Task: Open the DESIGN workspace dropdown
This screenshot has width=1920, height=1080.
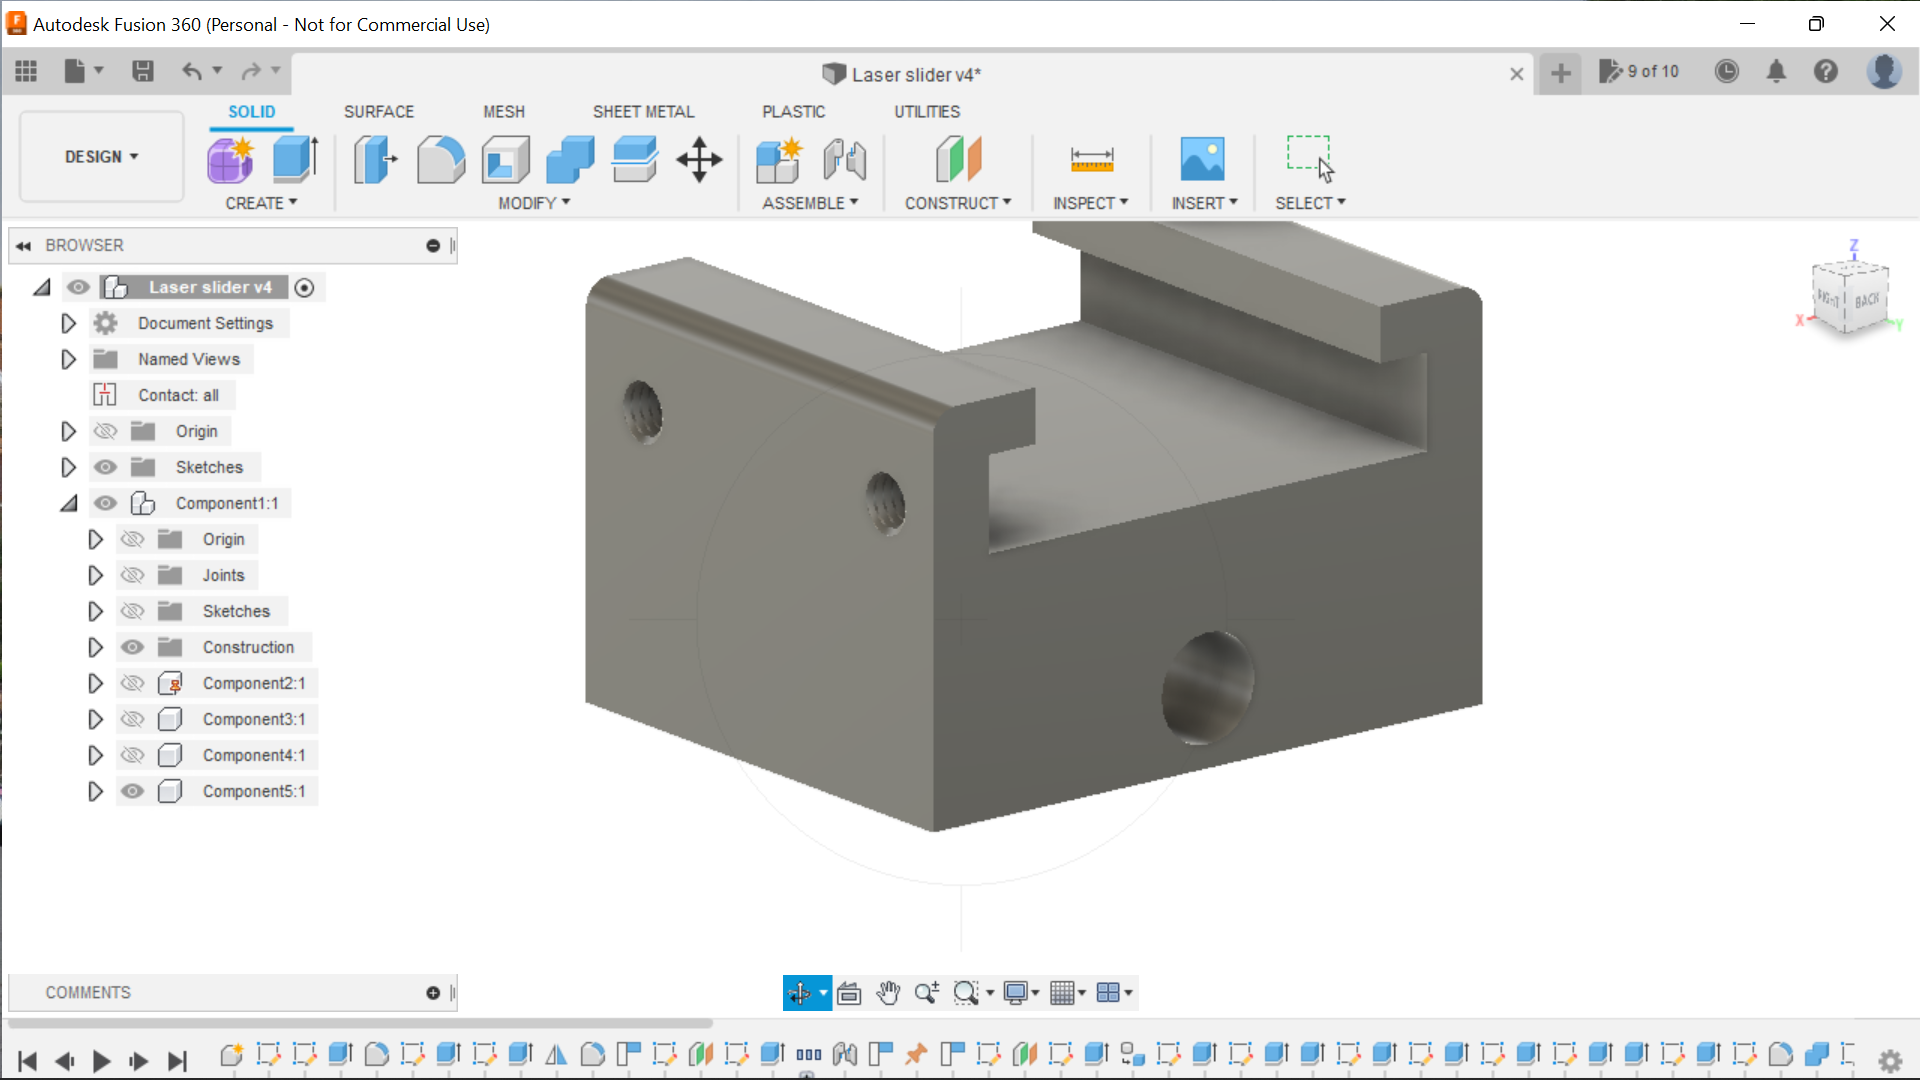Action: 102,157
